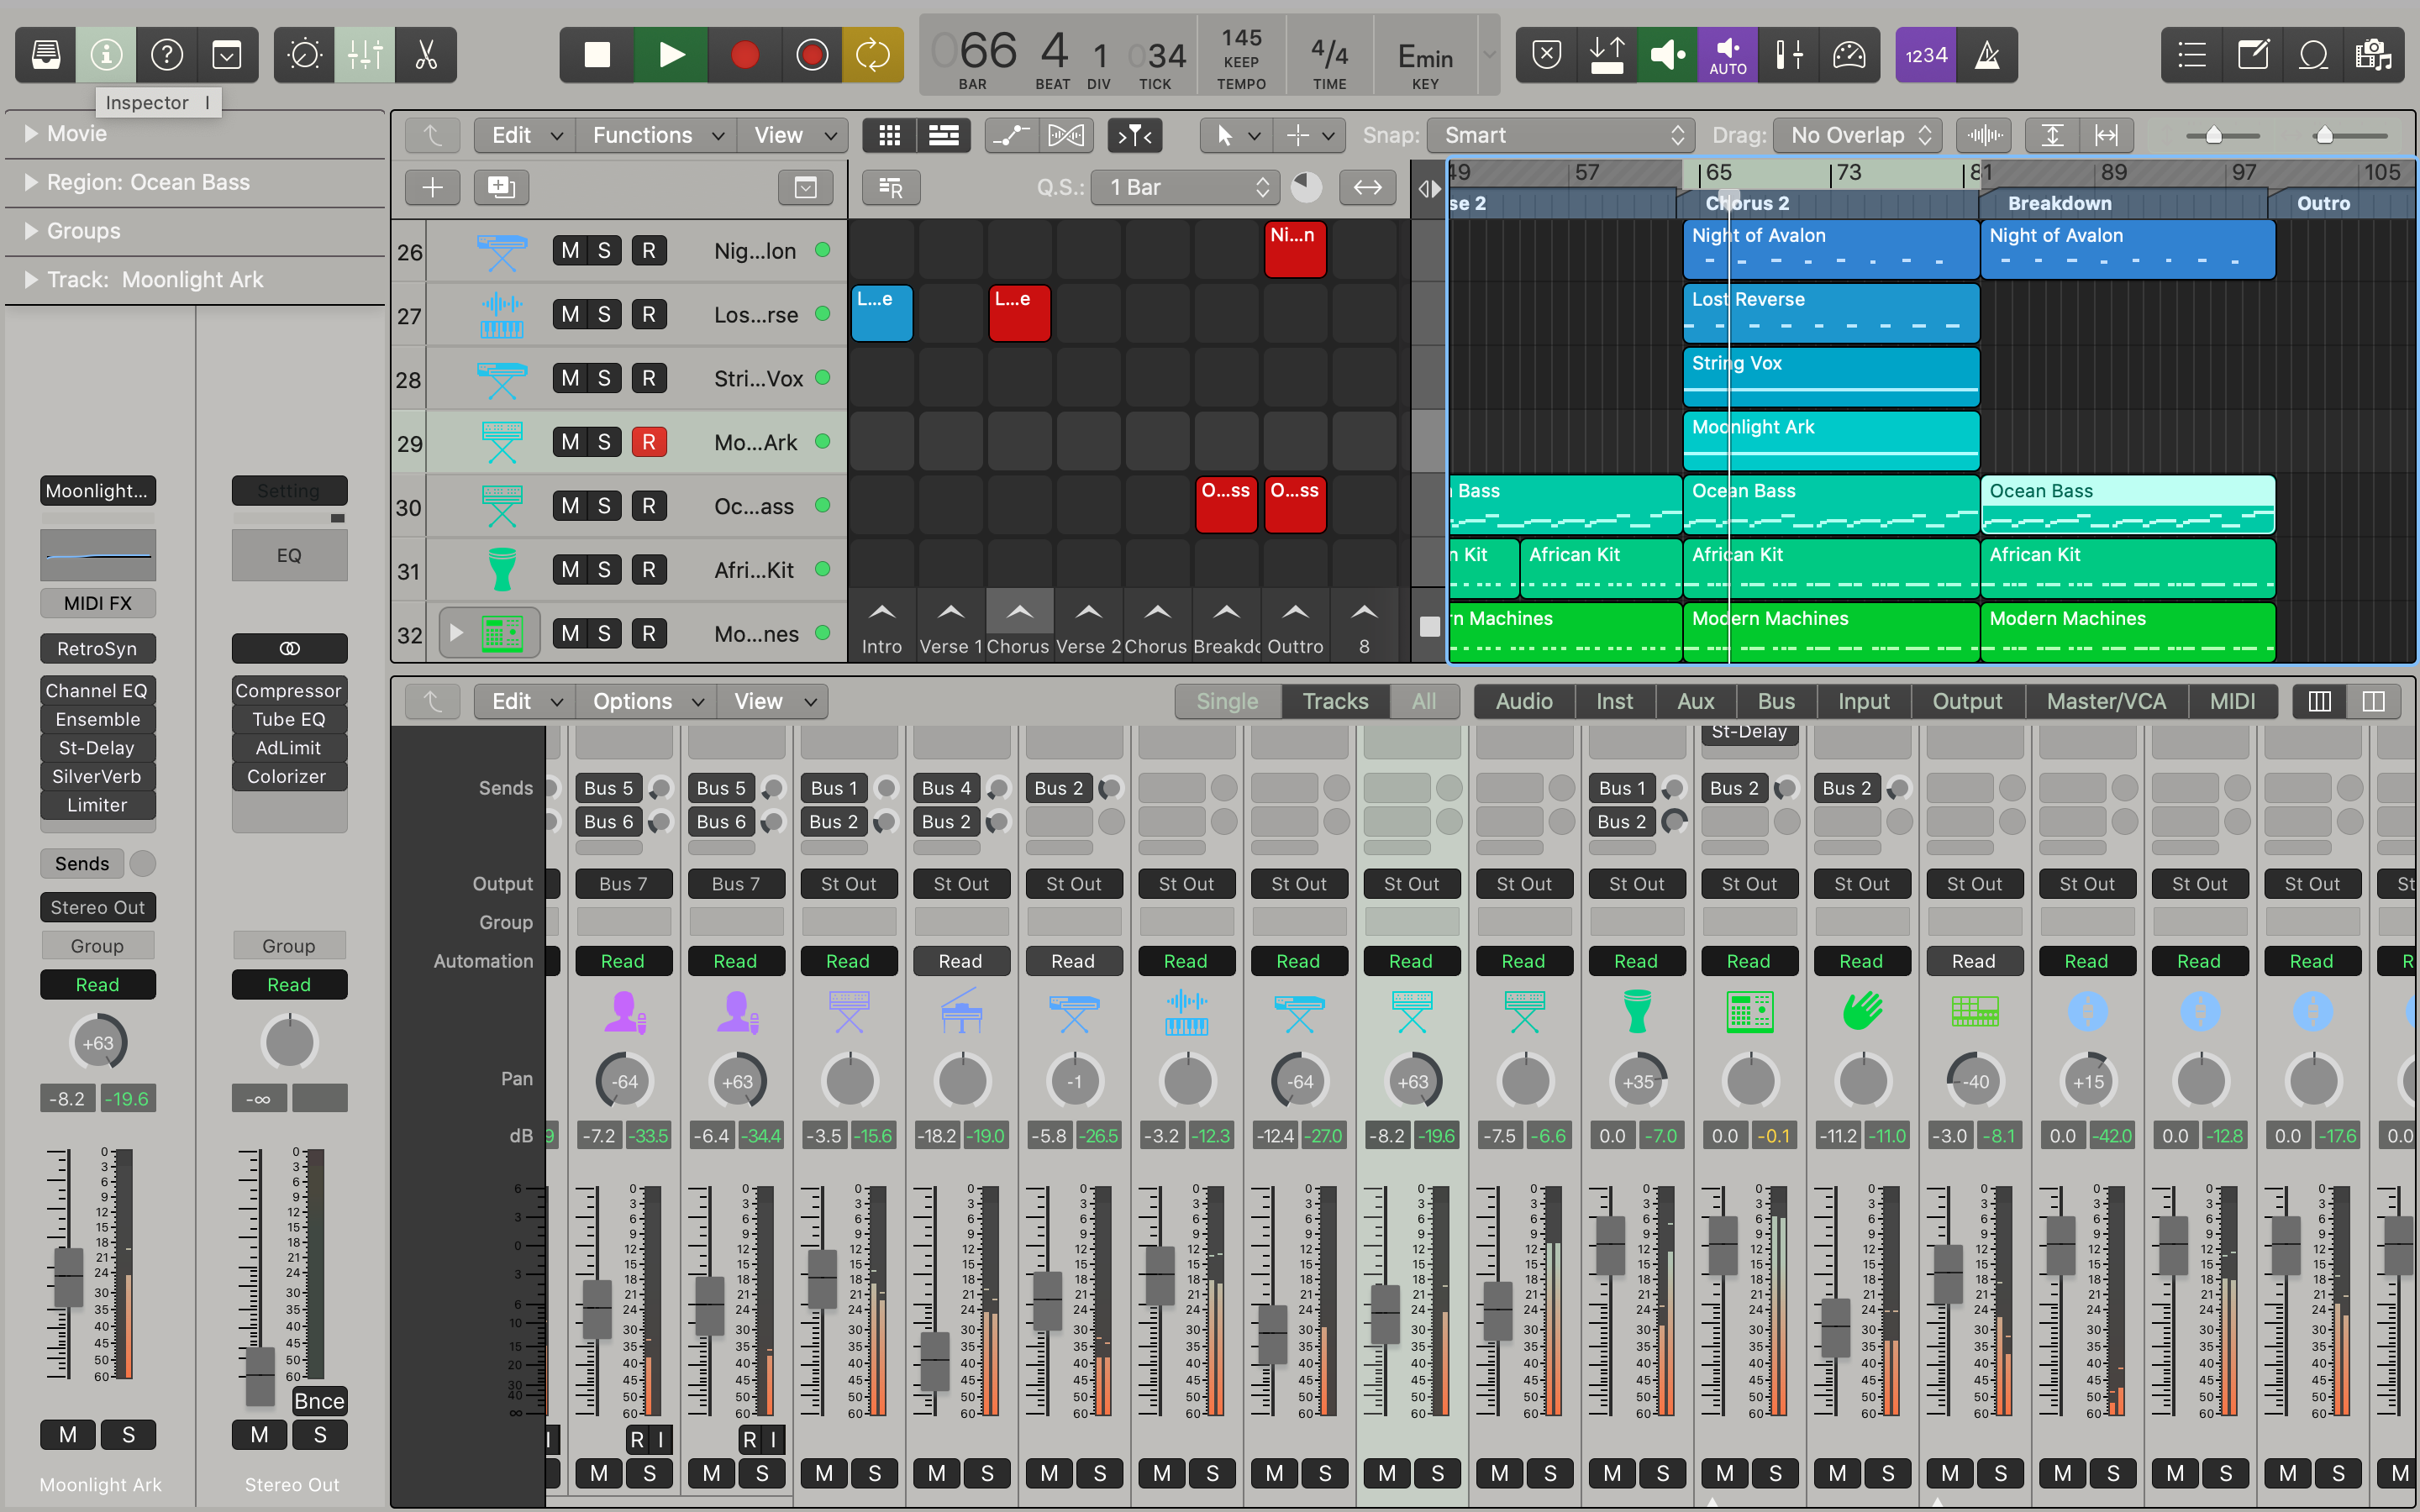The width and height of the screenshot is (2420, 1512).
Task: Expand the Region: Ocean Bass inspector section
Action: [31, 182]
